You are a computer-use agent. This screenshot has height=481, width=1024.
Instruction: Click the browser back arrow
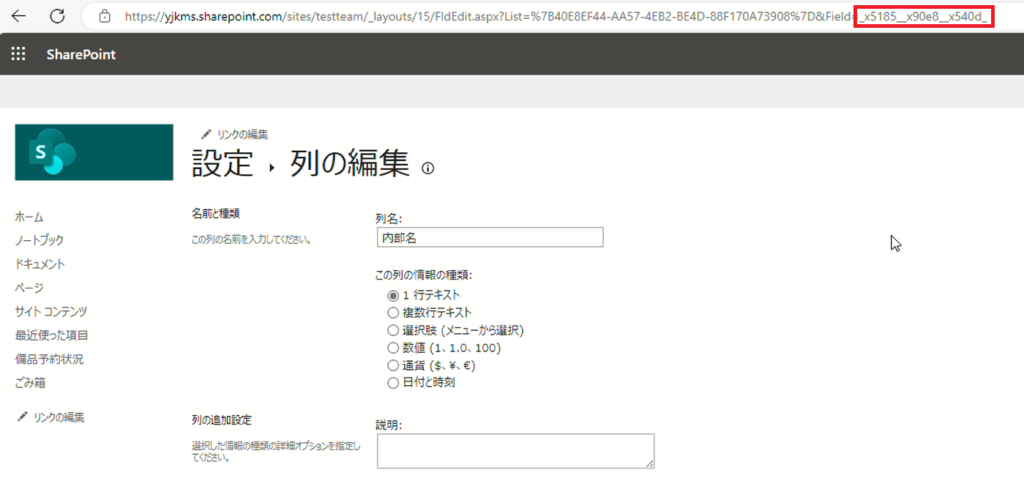(19, 16)
